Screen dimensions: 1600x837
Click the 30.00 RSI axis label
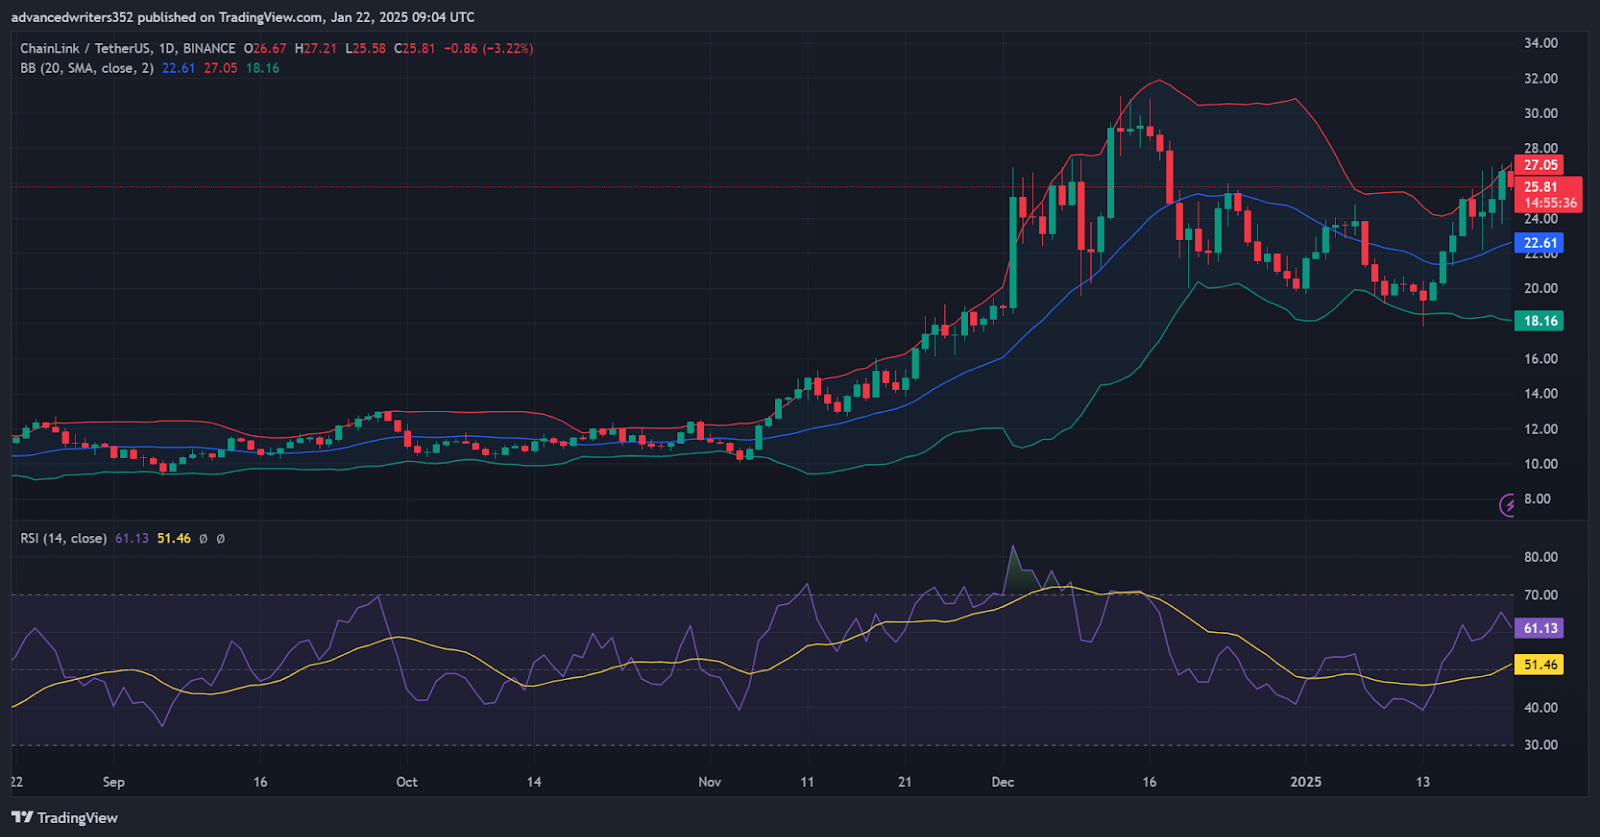click(x=1540, y=745)
